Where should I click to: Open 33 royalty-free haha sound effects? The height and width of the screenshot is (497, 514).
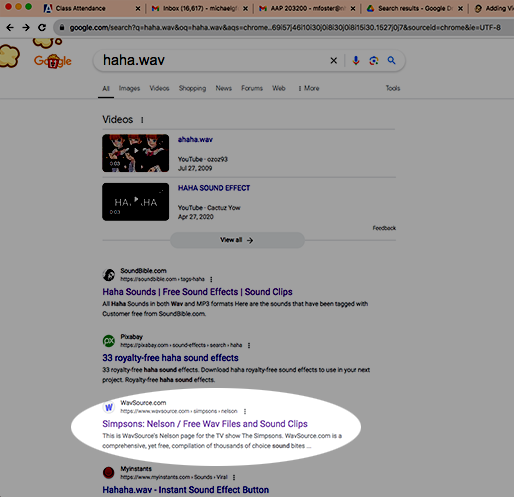click(170, 358)
